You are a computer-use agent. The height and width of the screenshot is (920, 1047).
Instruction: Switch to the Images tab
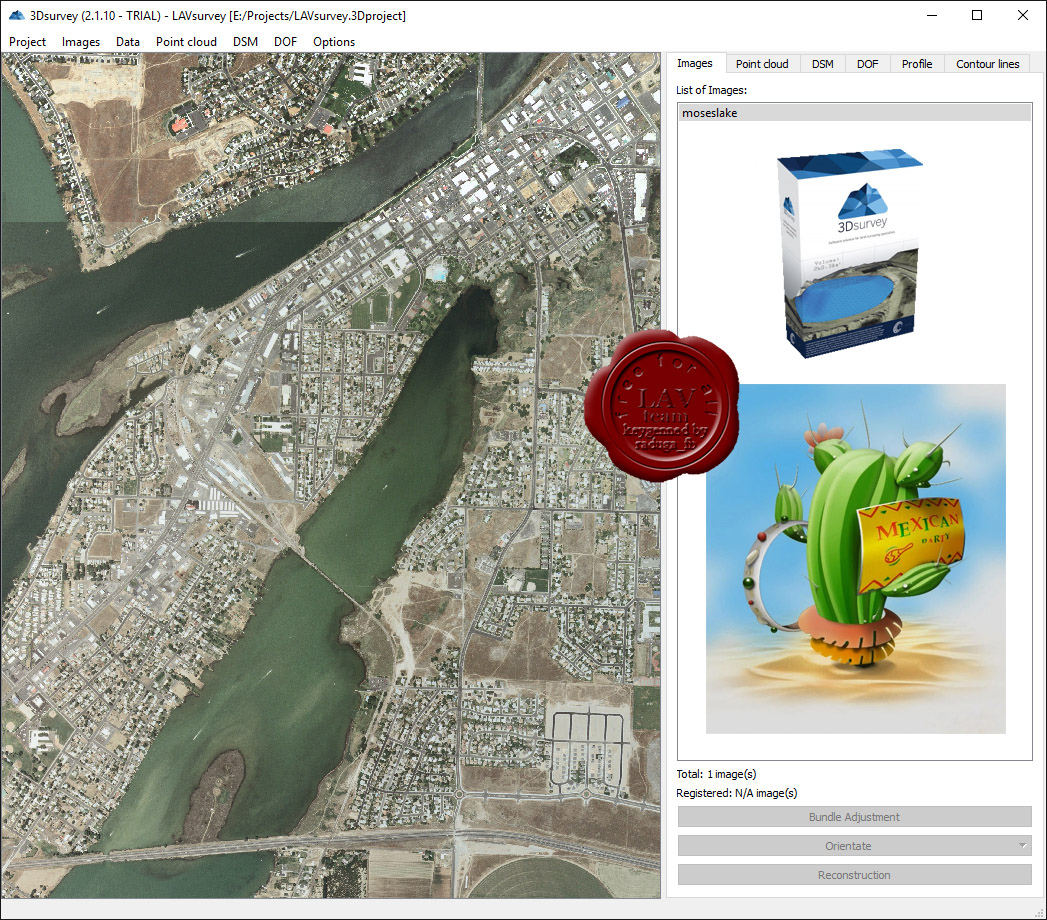(x=694, y=63)
